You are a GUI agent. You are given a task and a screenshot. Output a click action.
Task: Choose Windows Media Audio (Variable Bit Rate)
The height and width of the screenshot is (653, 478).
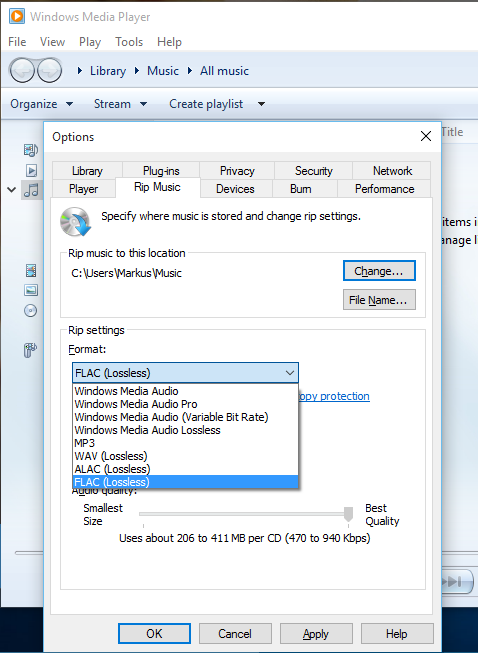185,417
